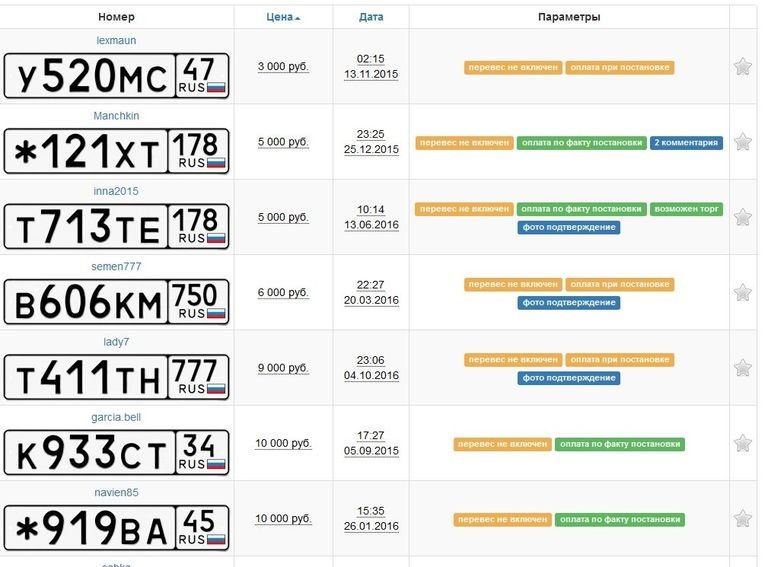The image size is (768, 567).
Task: Sort listings by the Цена column header
Action: [x=279, y=17]
